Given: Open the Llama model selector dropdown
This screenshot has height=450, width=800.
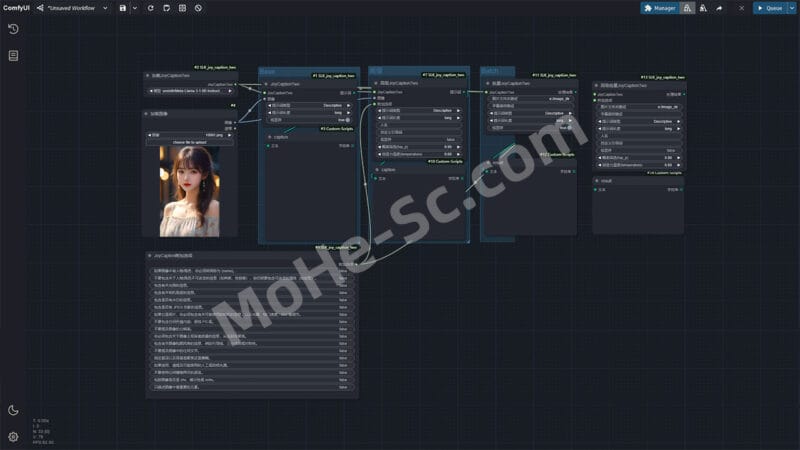Looking at the screenshot, I should pyautogui.click(x=190, y=90).
